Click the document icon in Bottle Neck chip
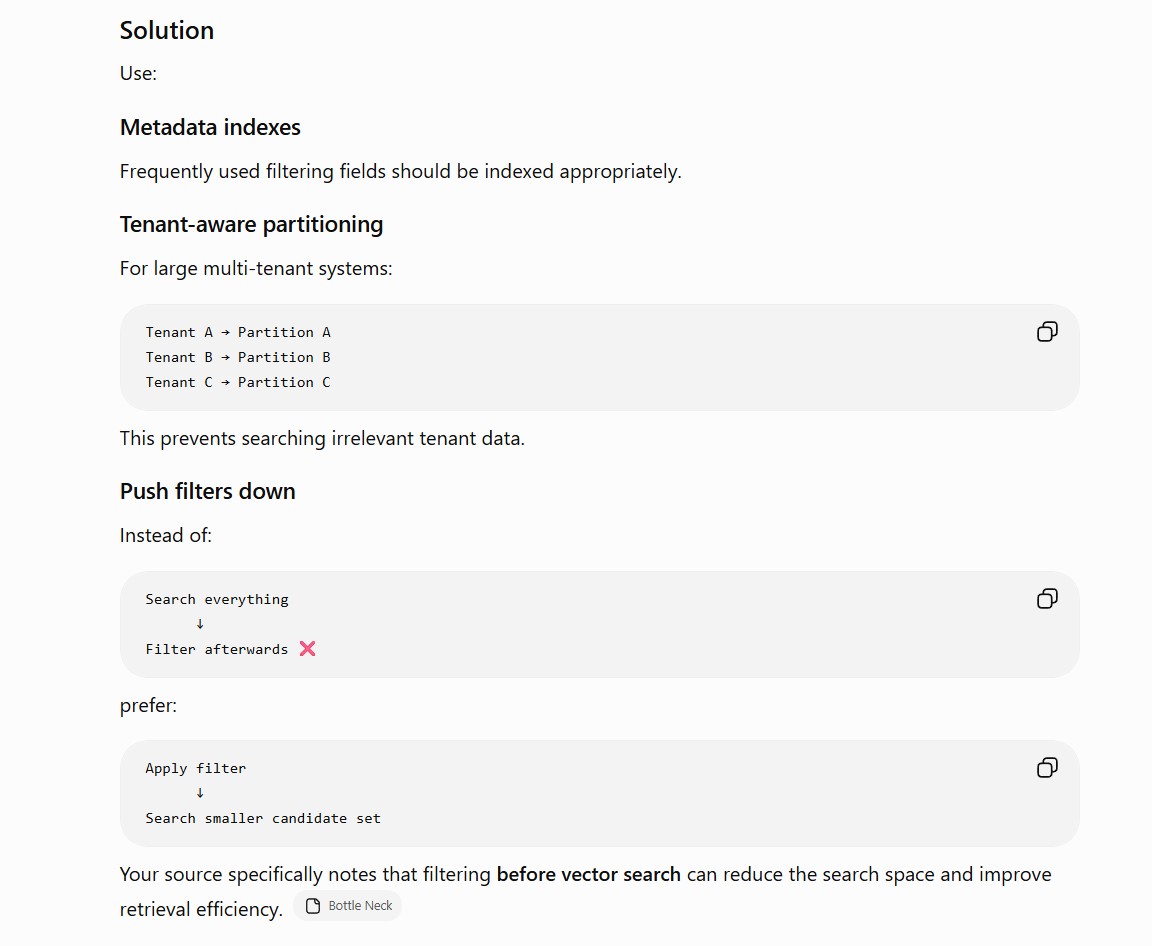Screen dimensions: 1152x946 313,906
